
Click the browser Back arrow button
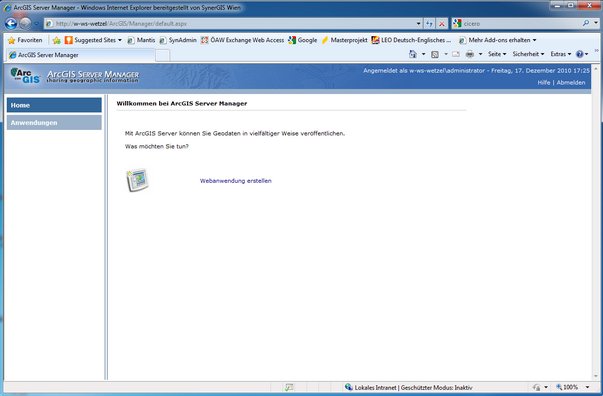pos(11,23)
